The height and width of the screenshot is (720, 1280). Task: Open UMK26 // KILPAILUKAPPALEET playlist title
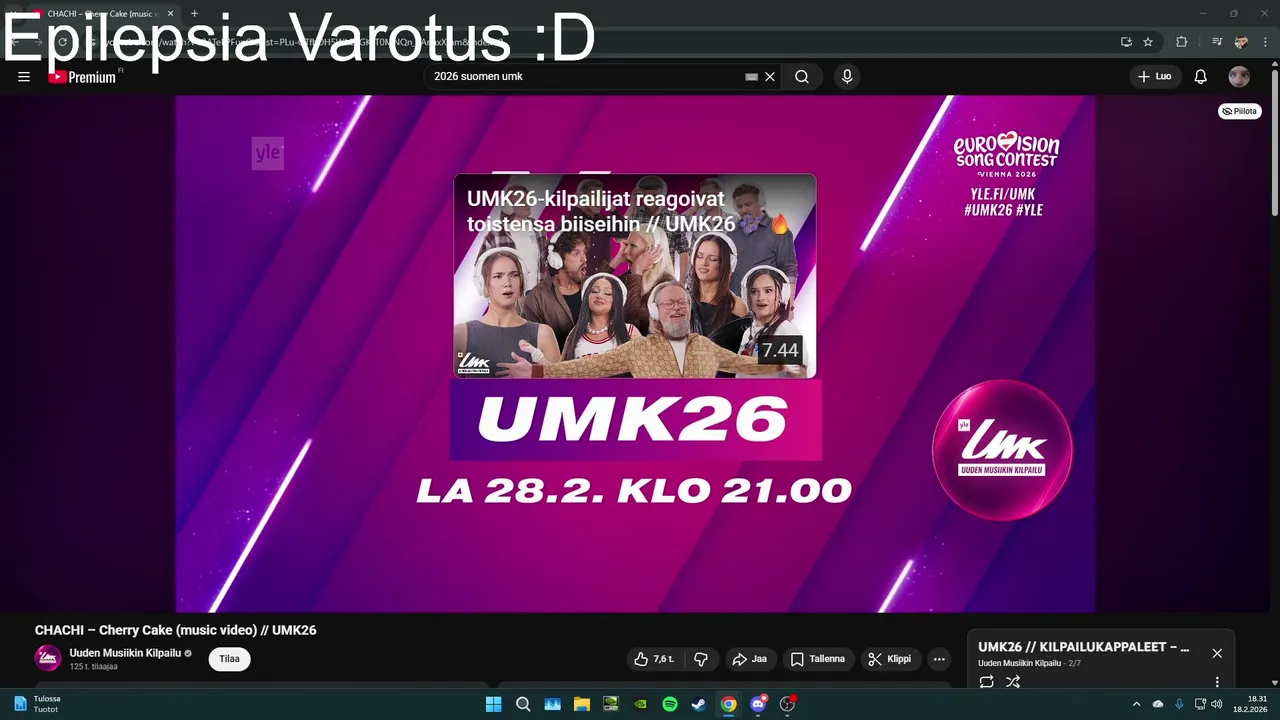click(1084, 647)
